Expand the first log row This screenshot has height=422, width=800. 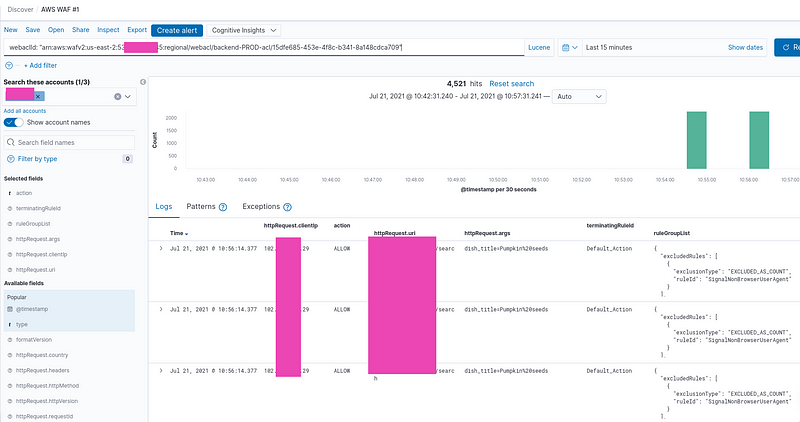[161, 249]
